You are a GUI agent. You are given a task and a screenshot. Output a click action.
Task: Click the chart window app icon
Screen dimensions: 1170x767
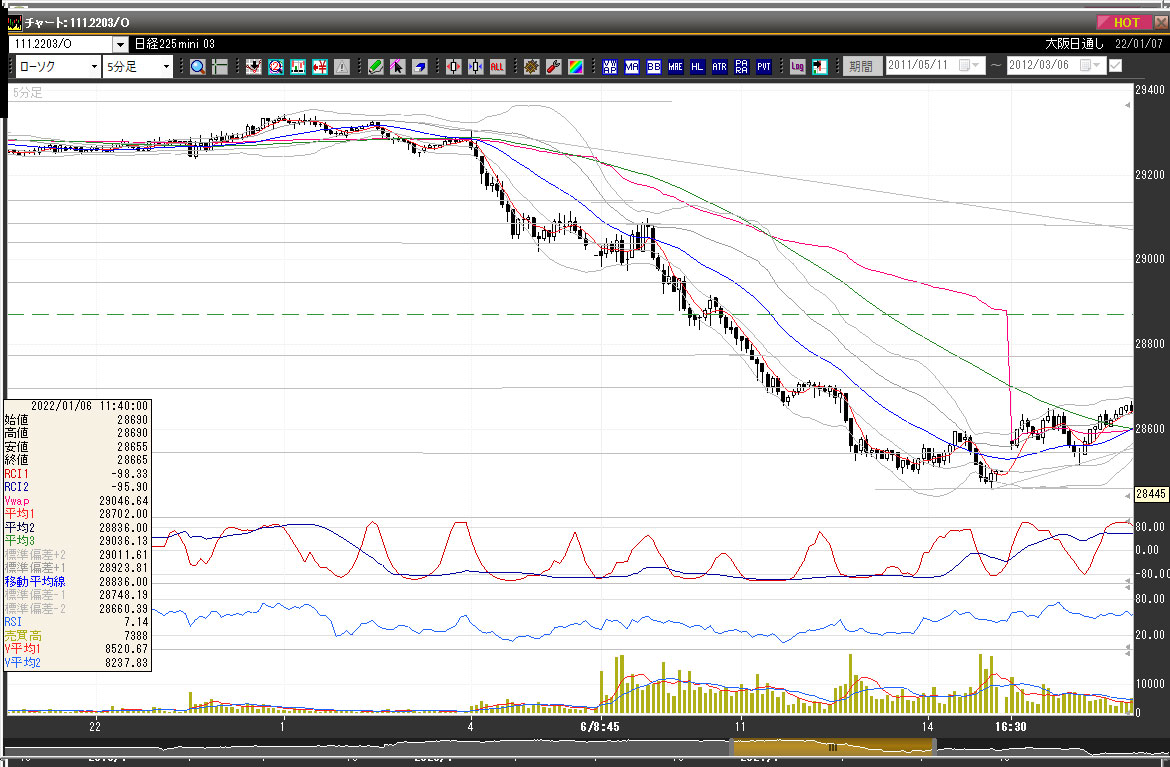click(14, 22)
